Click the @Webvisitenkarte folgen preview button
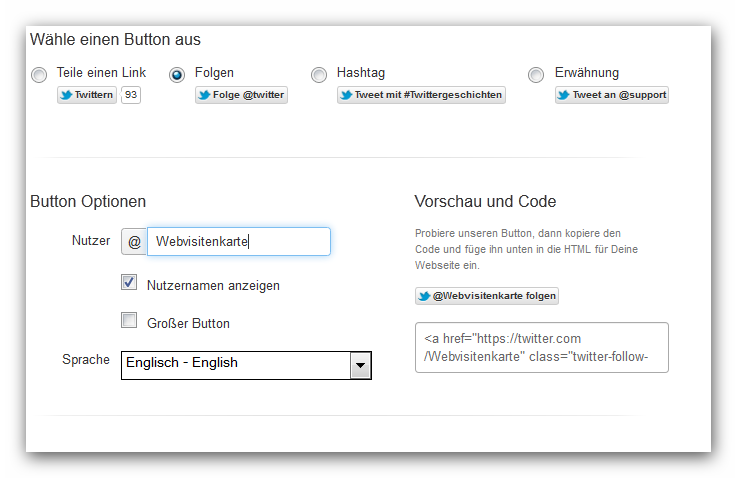 coord(487,296)
